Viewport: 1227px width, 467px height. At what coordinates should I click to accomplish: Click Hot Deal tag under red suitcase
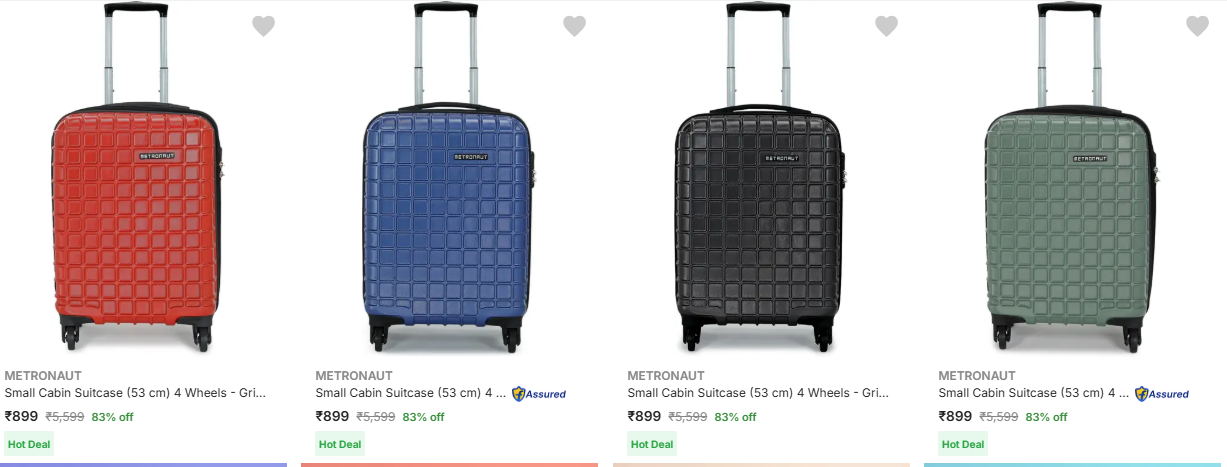point(29,444)
